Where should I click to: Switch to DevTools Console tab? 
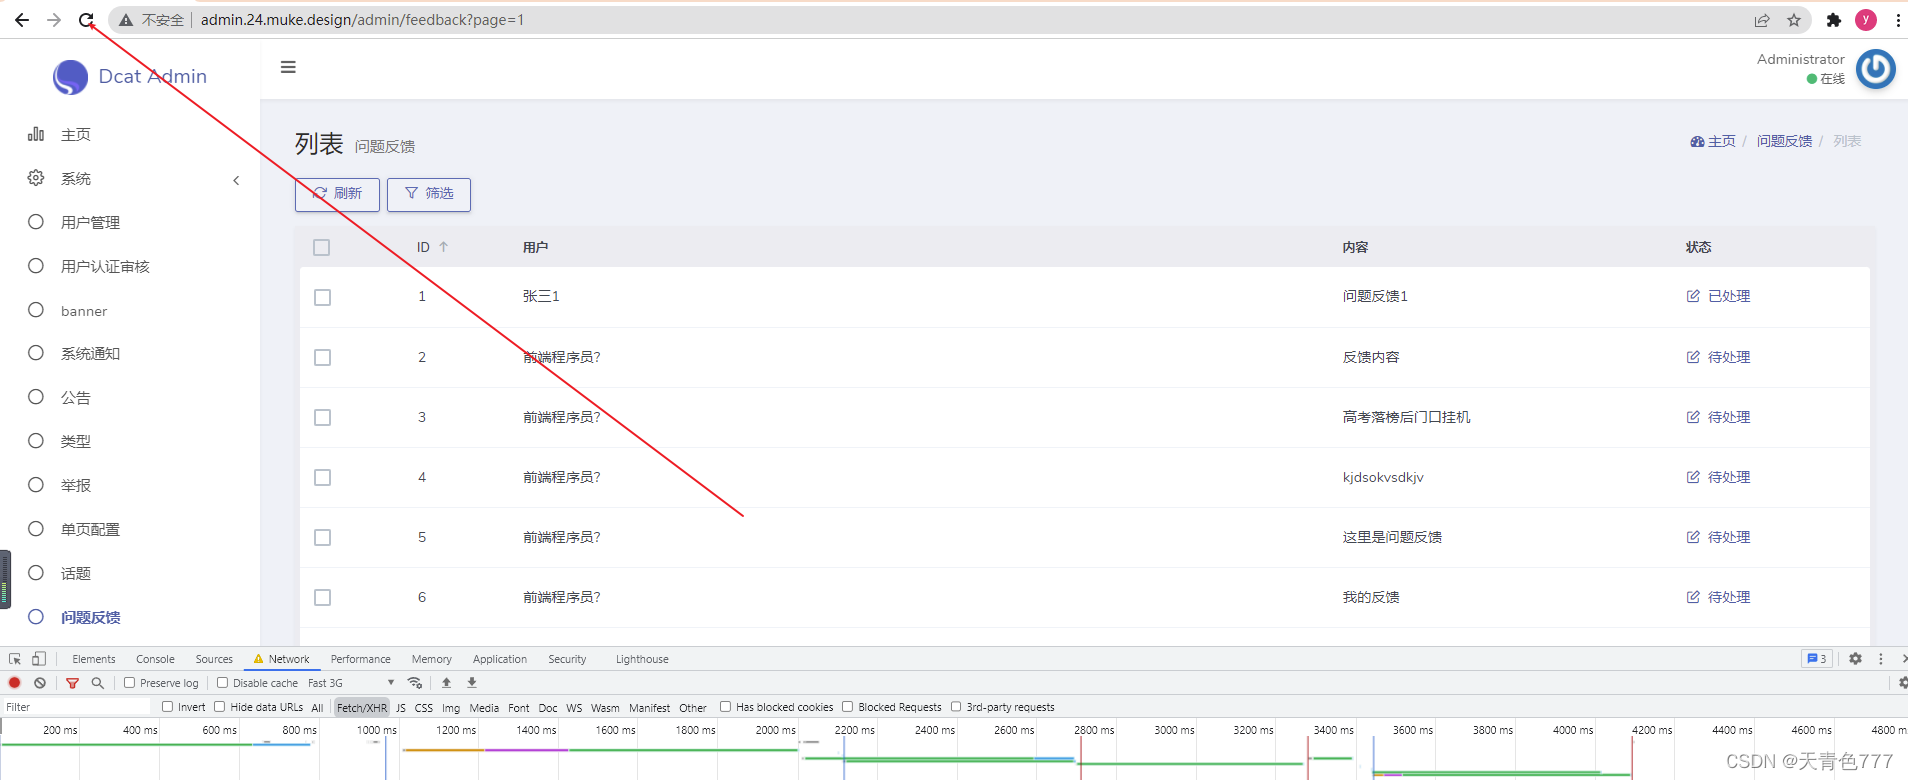click(x=155, y=659)
